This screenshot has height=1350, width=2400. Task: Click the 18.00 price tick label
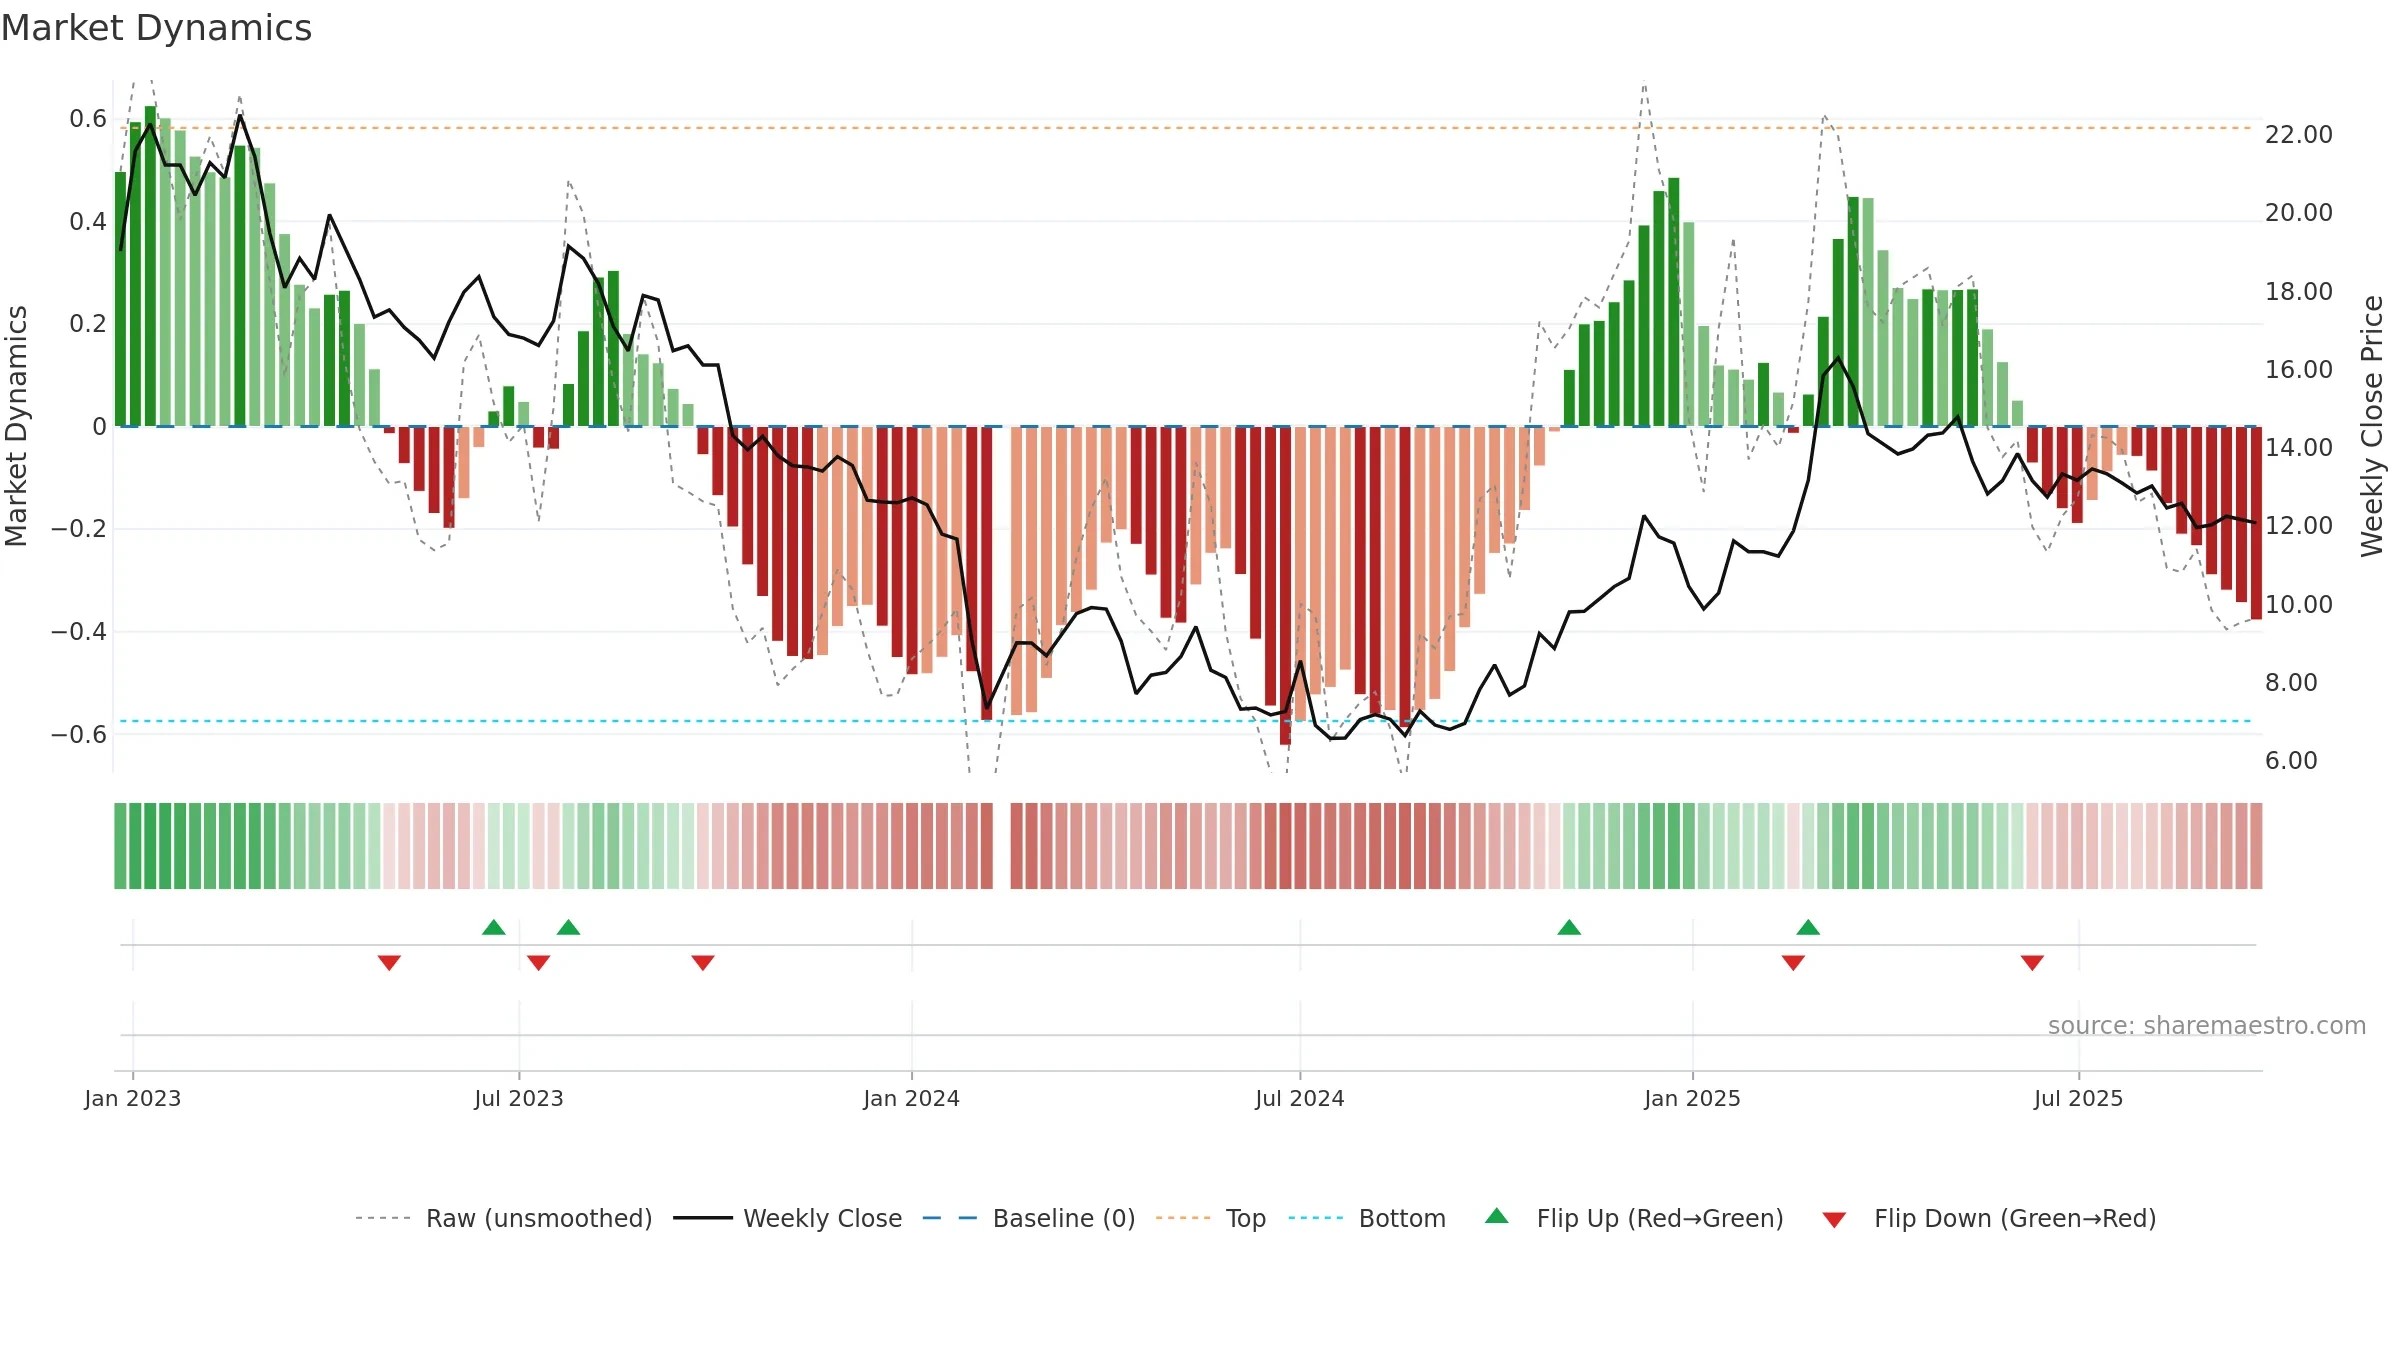(x=2299, y=291)
